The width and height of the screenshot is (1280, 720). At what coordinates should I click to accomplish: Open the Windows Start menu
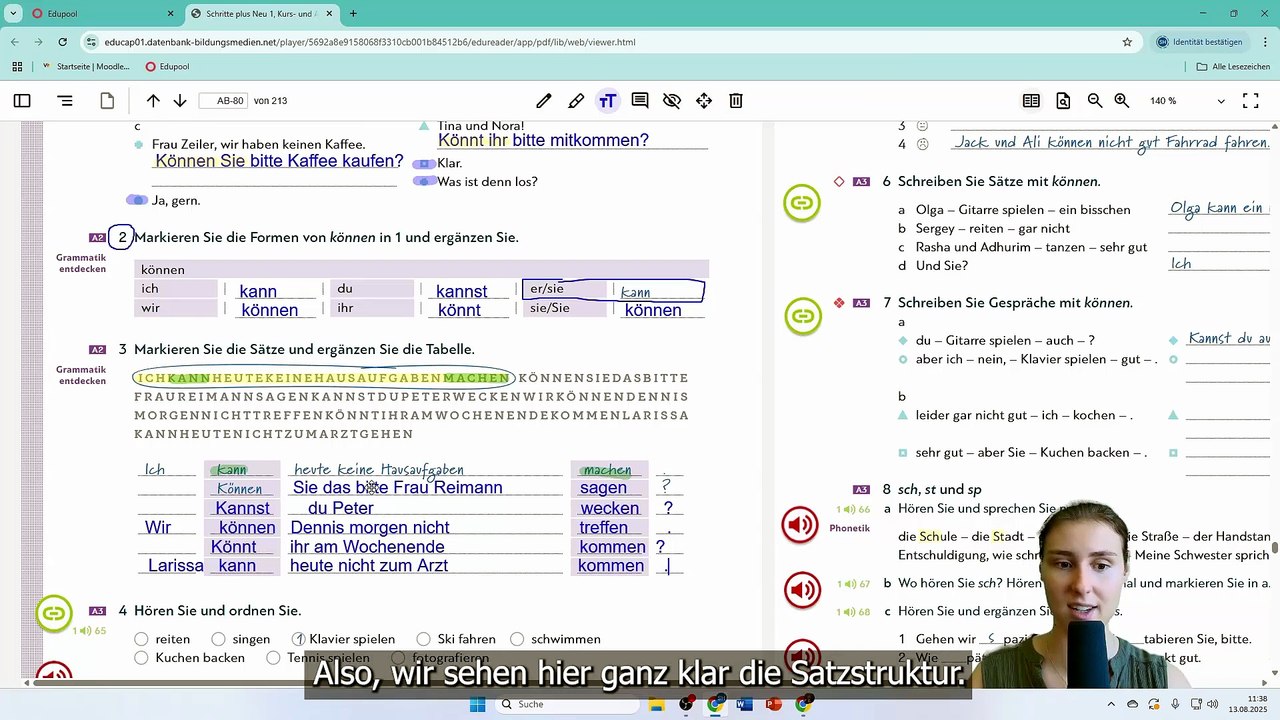tap(477, 704)
